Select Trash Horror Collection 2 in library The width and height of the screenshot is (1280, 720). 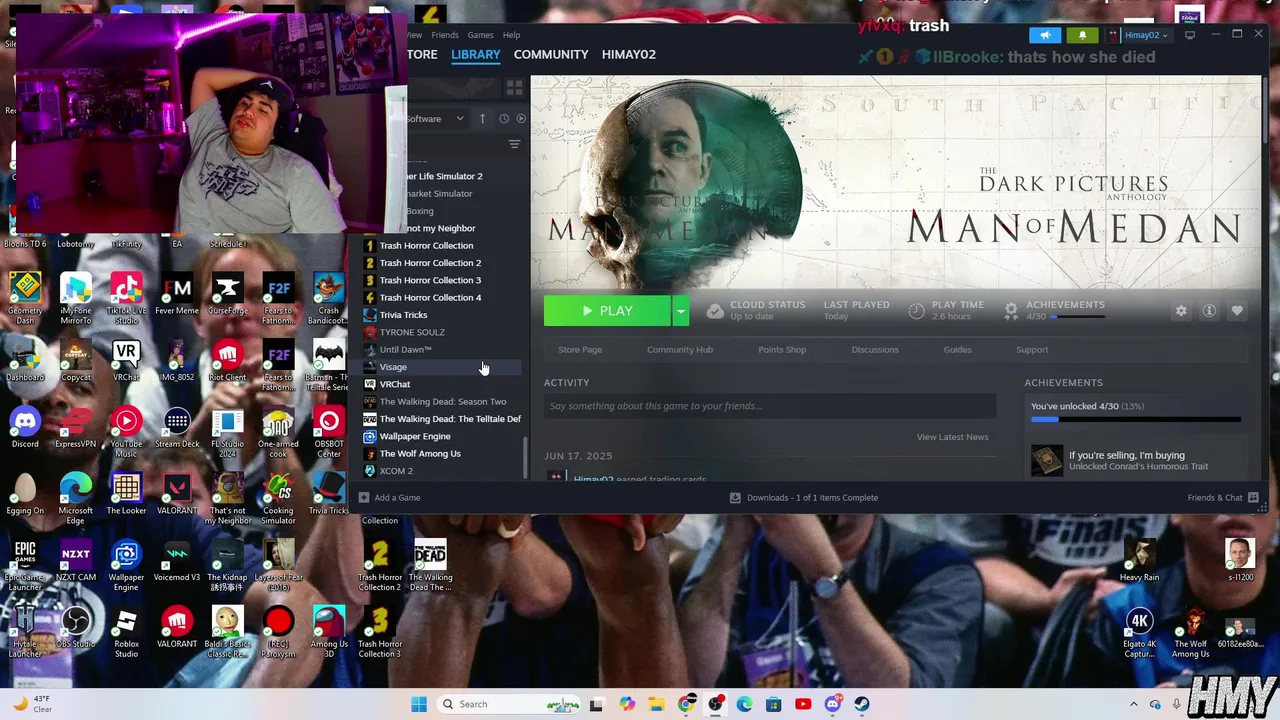pos(430,263)
